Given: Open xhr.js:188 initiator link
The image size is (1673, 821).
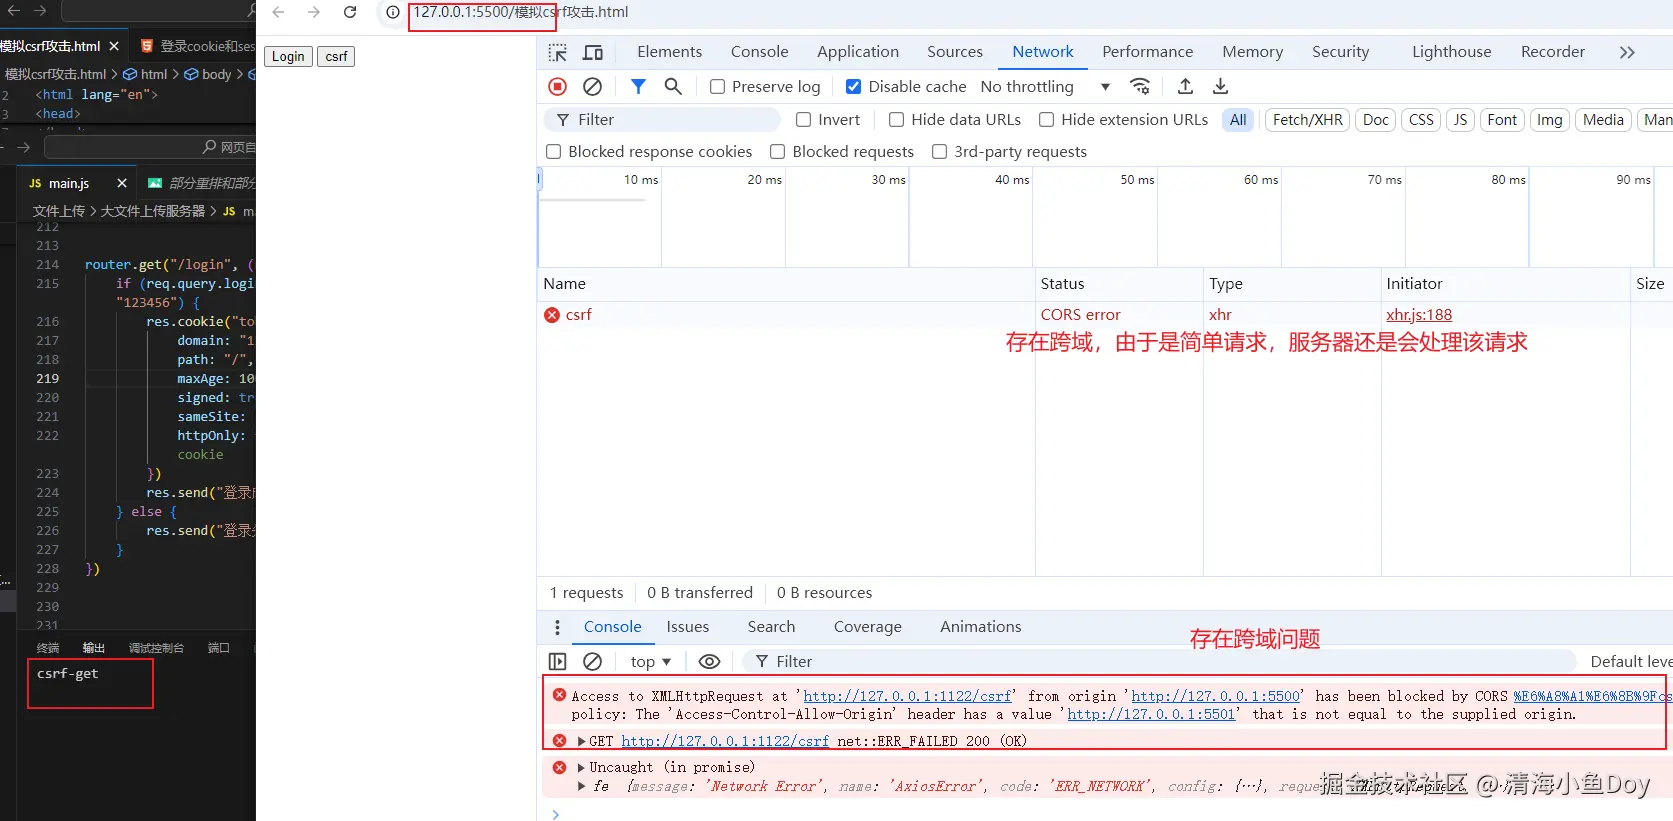Looking at the screenshot, I should pyautogui.click(x=1418, y=315).
